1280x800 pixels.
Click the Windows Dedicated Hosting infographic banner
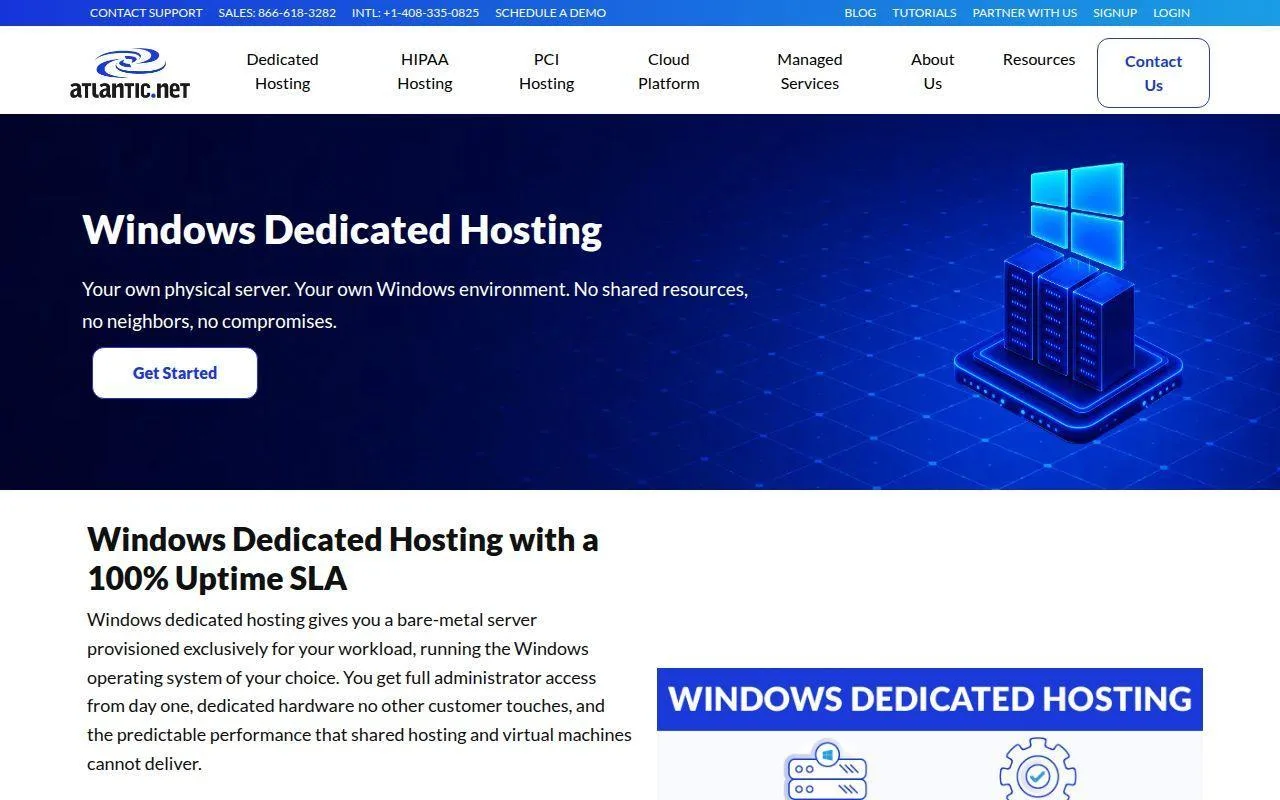930,699
